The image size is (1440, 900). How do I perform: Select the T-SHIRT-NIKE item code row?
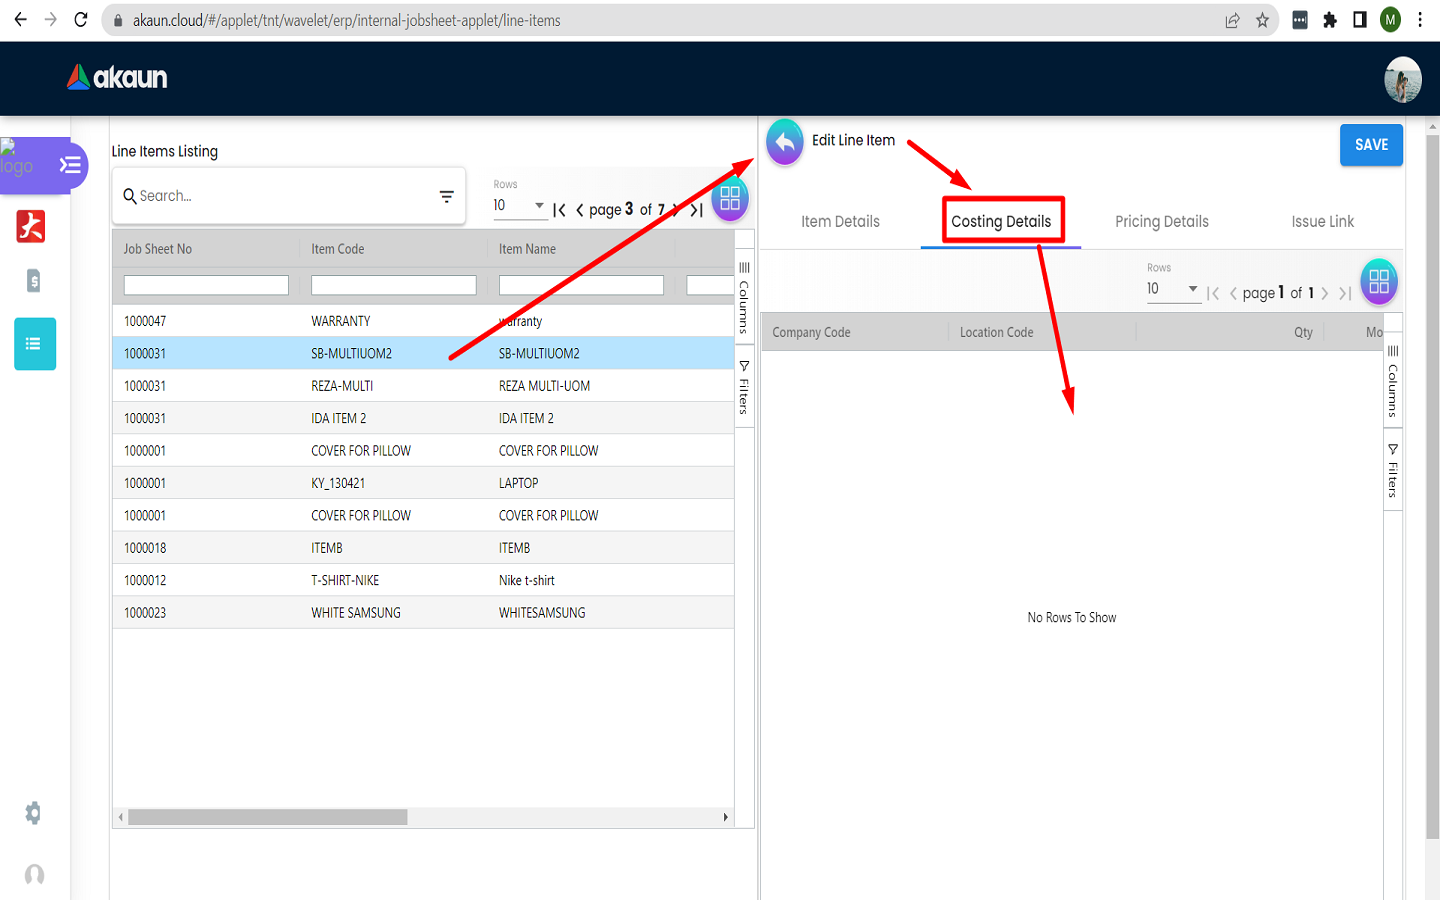[423, 580]
